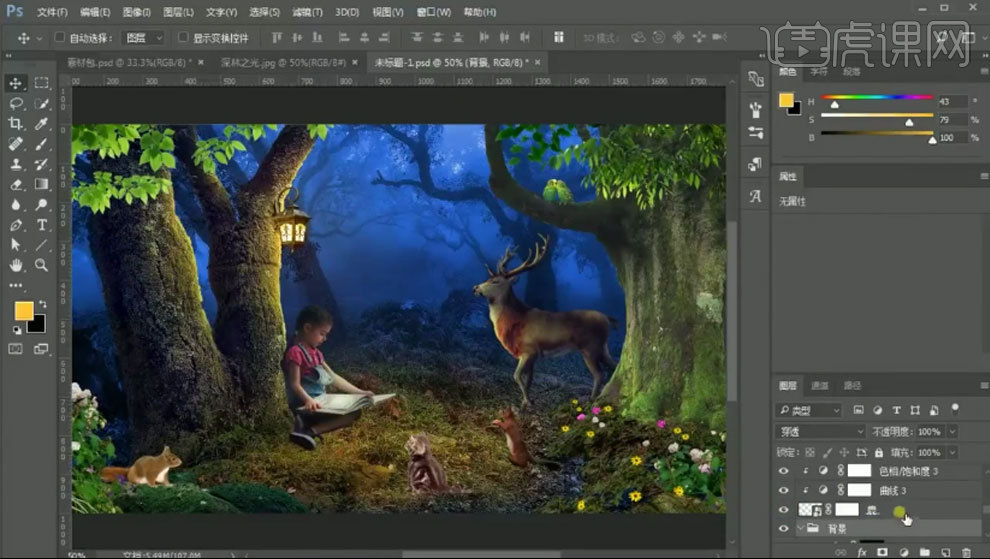The image size is (990, 559).
Task: Create a new layer group
Action: pos(924,552)
